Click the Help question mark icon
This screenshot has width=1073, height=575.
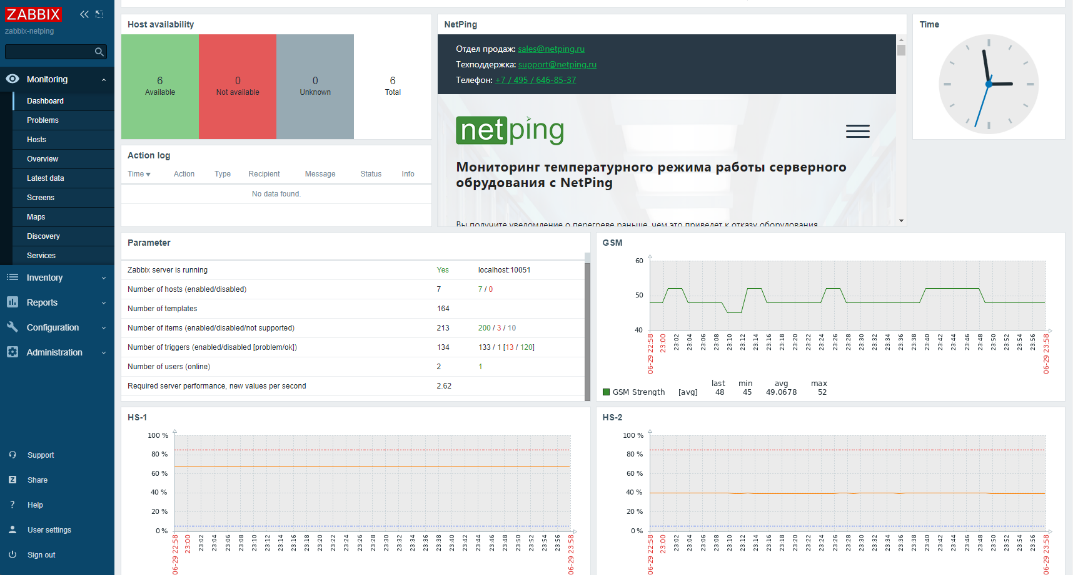point(12,505)
